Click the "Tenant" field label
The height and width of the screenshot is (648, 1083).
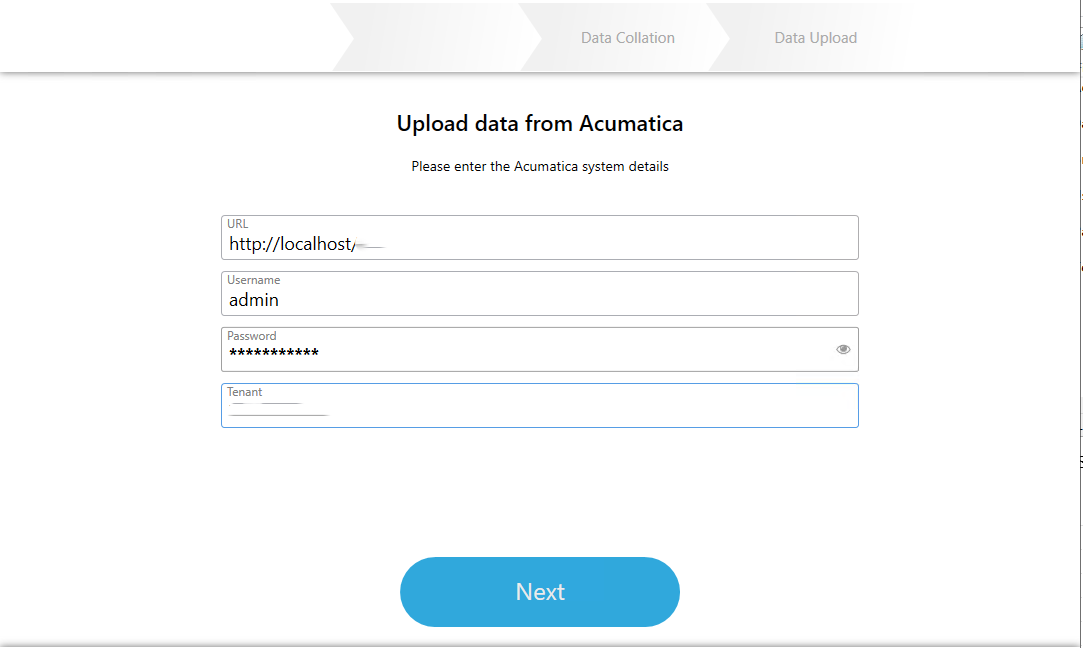click(x=244, y=392)
